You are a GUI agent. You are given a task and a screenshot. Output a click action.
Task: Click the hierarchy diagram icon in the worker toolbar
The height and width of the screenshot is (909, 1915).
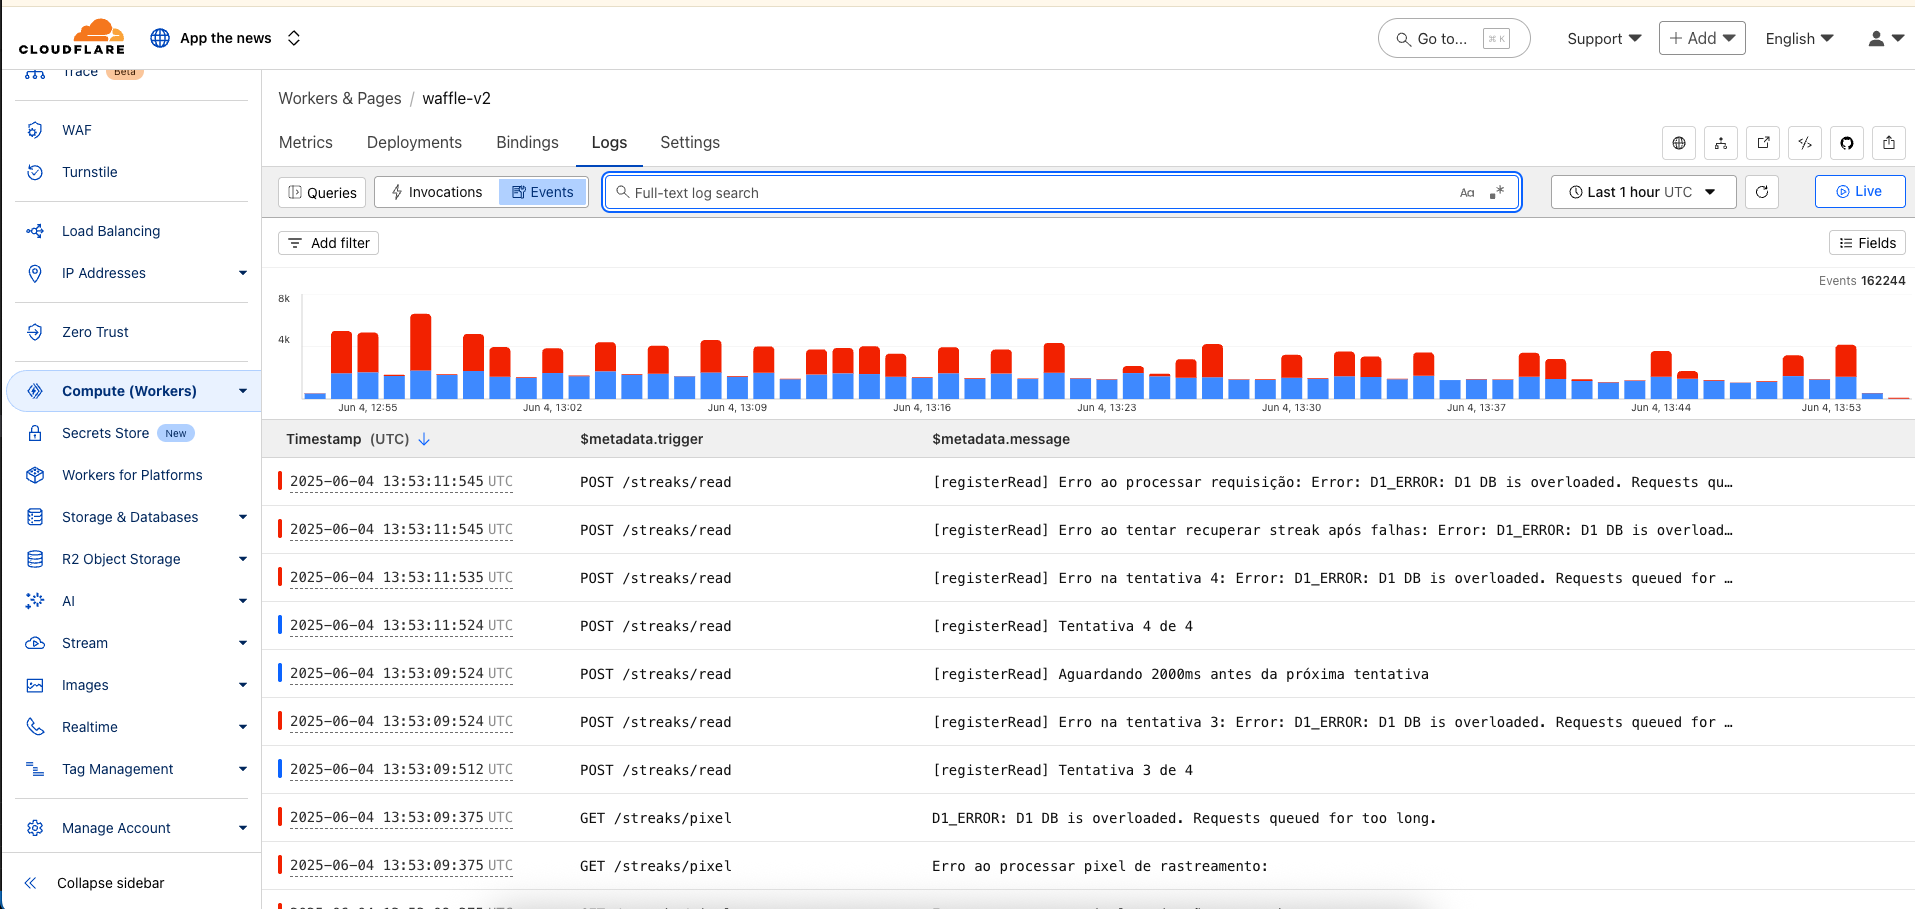point(1721,143)
